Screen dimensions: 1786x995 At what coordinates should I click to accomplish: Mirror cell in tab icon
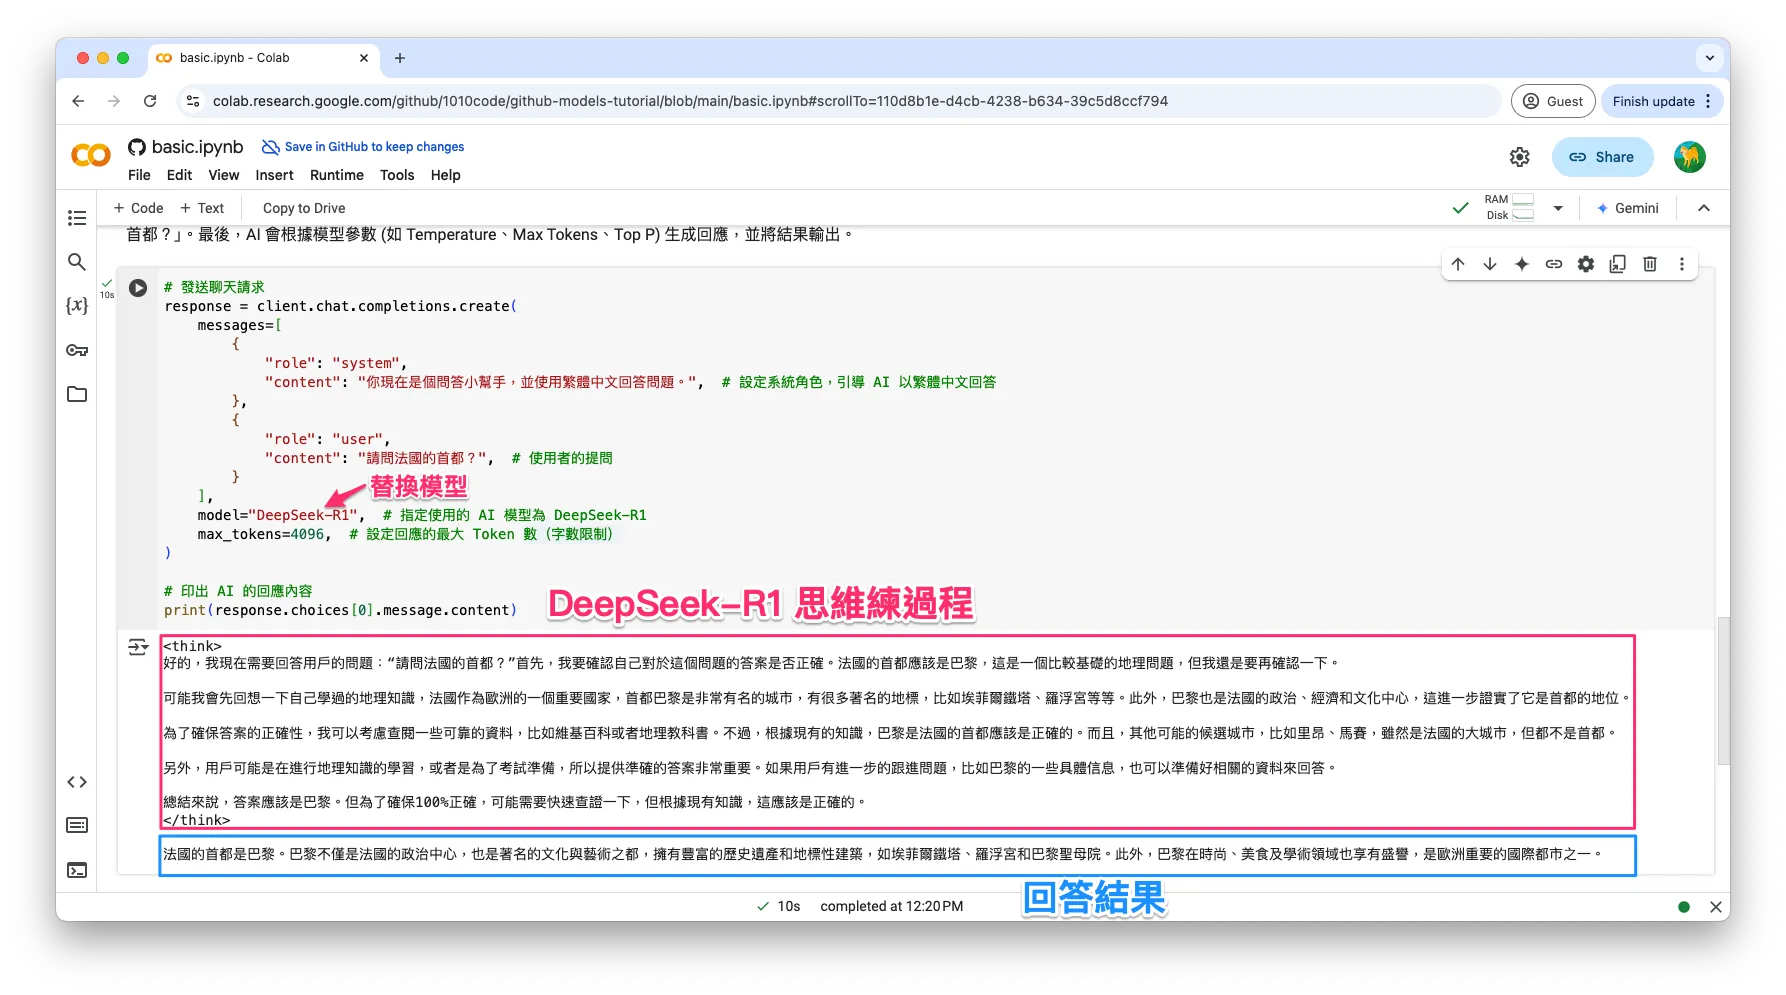(x=1618, y=264)
